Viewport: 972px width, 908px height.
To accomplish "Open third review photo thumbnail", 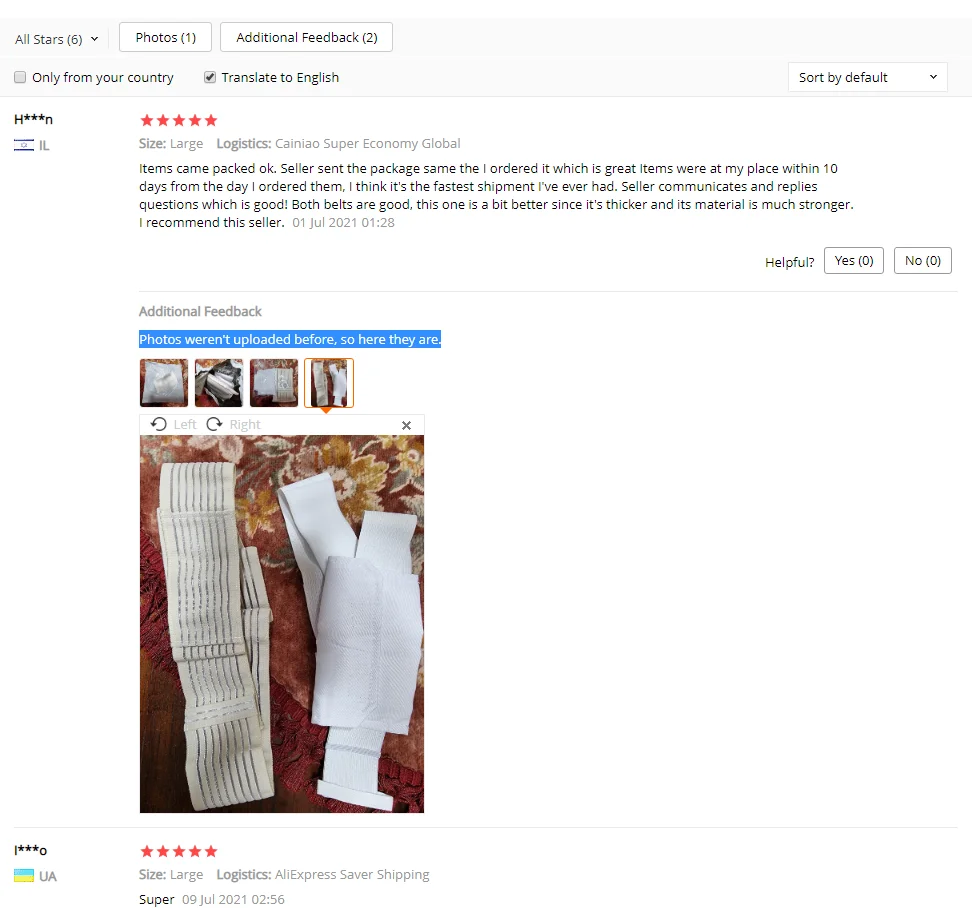I will coord(274,383).
